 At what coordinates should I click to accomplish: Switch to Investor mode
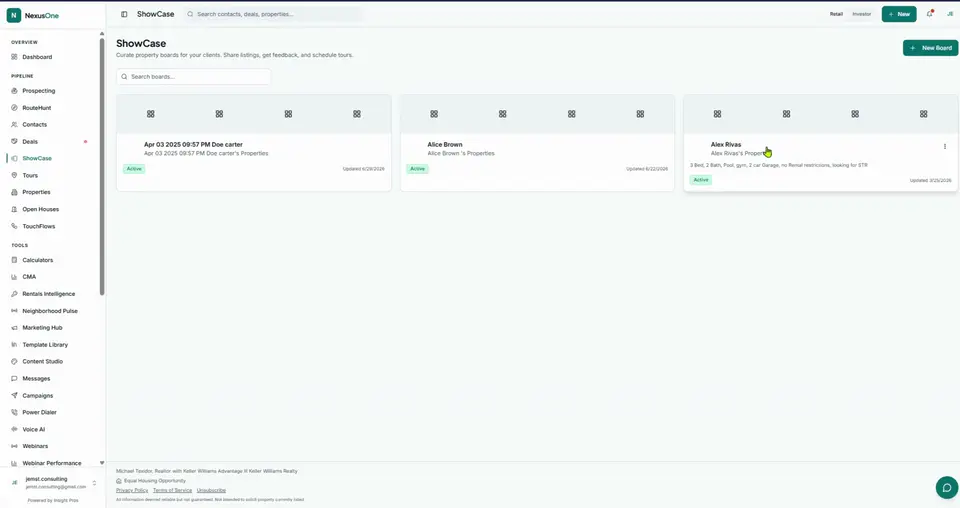coord(861,14)
